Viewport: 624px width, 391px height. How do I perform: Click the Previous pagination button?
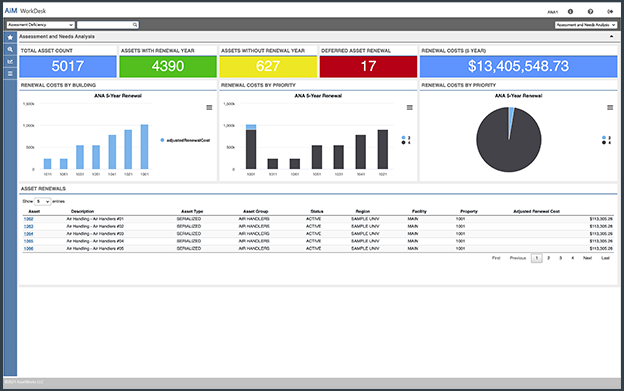518,258
